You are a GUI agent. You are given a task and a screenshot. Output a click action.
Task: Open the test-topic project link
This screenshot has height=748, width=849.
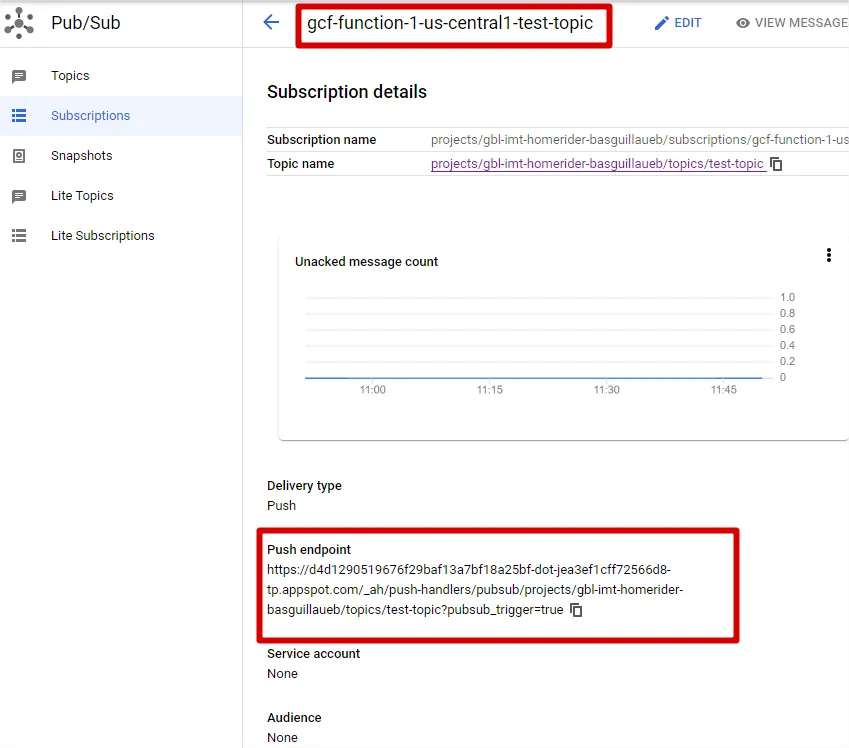597,164
